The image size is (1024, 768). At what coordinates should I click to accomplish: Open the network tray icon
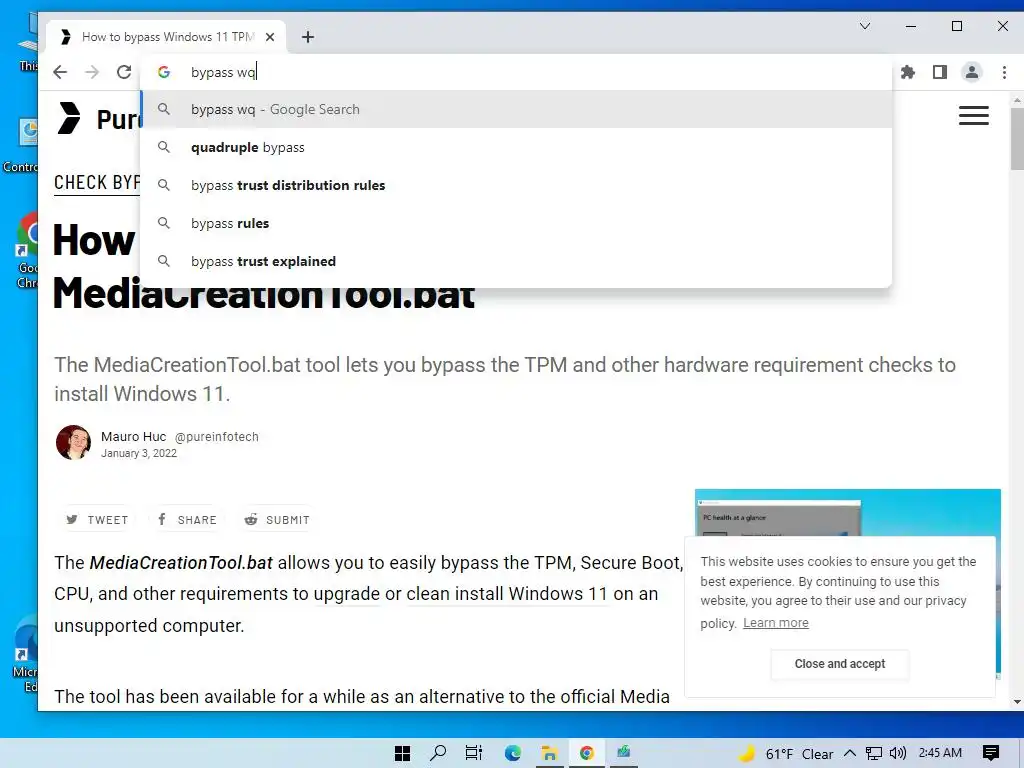coord(873,754)
